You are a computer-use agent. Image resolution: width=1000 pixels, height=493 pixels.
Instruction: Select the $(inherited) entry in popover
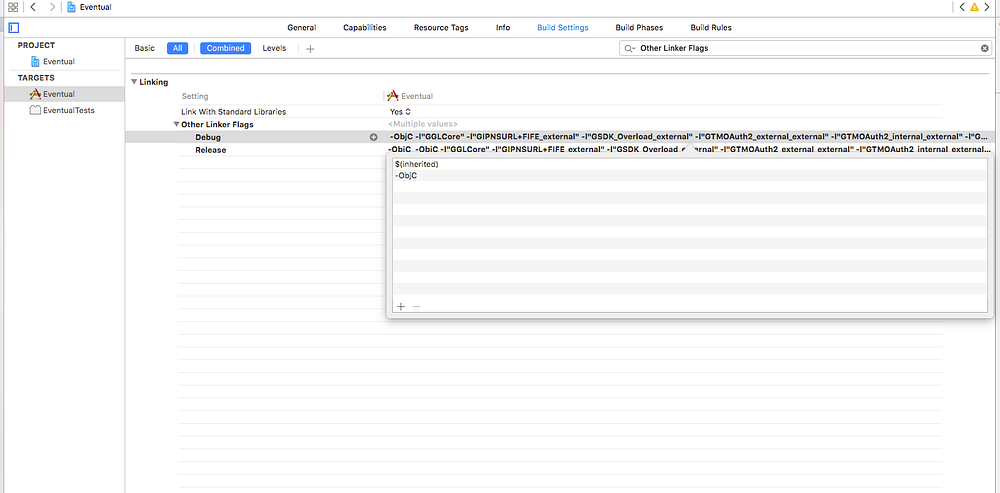[689, 164]
